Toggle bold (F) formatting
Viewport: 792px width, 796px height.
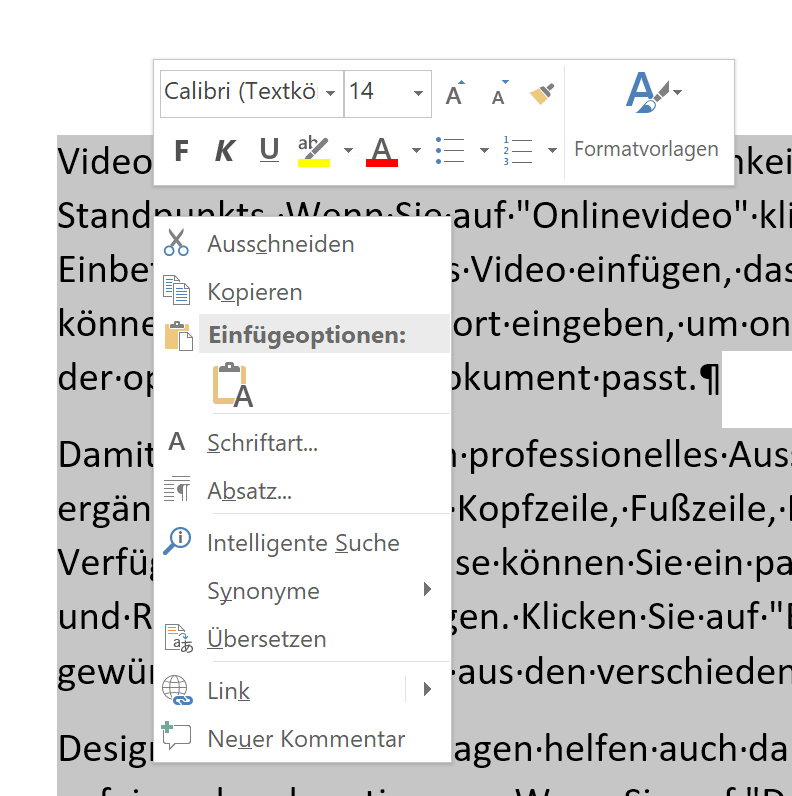tap(181, 150)
